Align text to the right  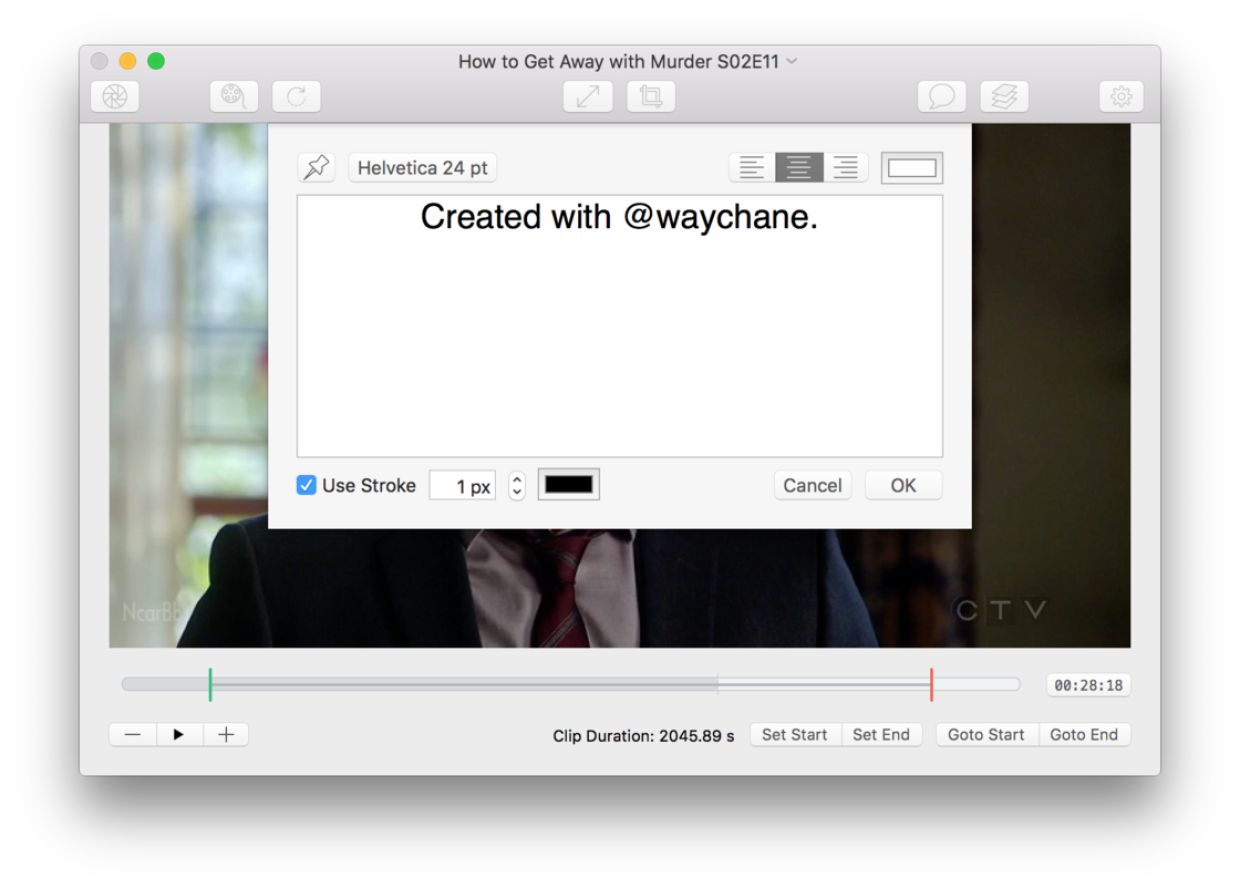tap(846, 168)
